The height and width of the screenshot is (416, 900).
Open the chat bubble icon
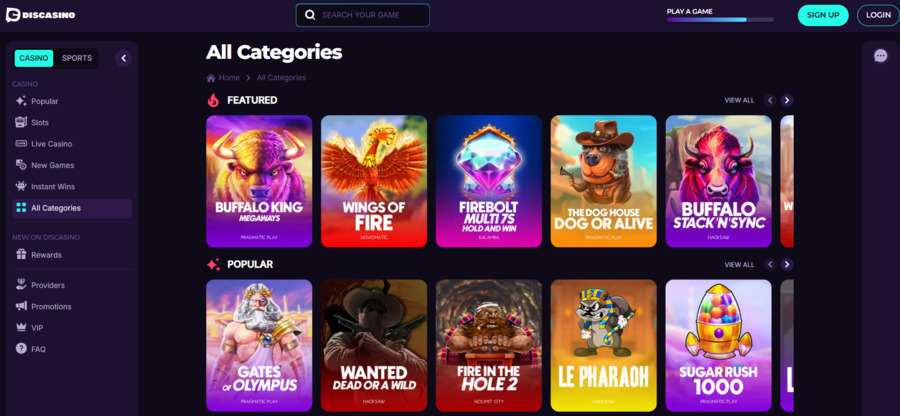880,56
